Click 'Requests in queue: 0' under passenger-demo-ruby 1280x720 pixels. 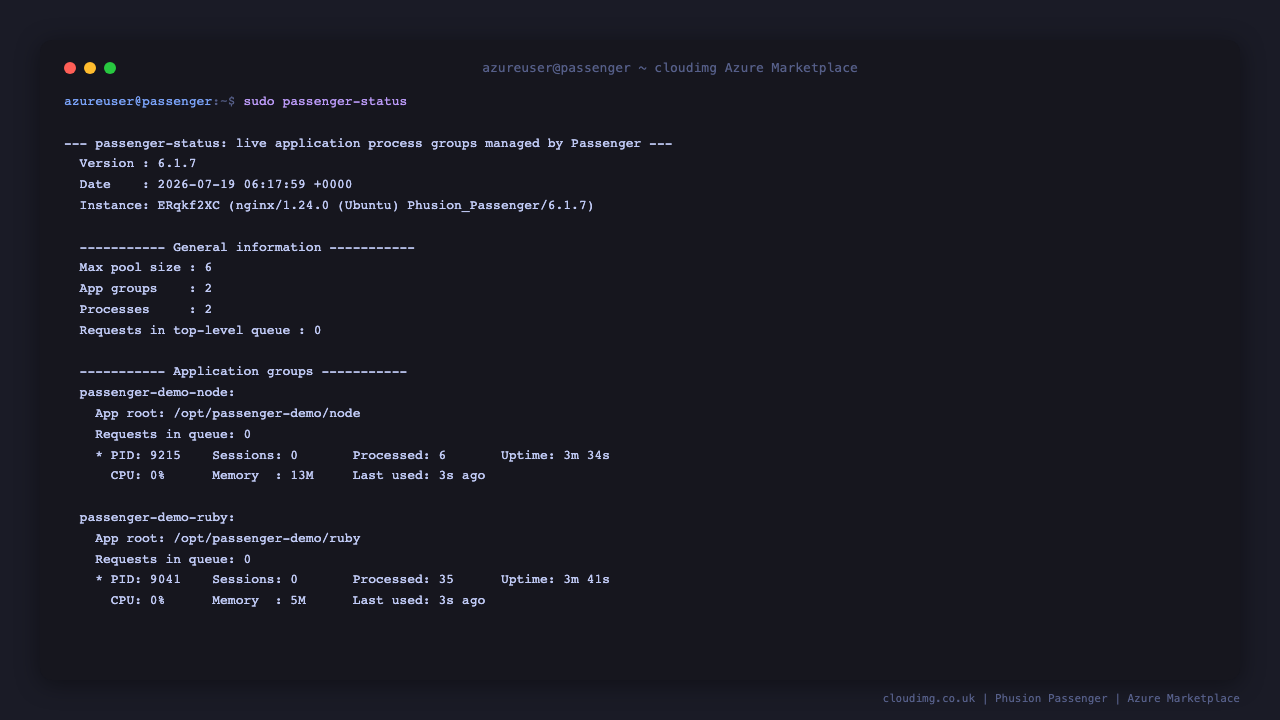[x=173, y=560]
